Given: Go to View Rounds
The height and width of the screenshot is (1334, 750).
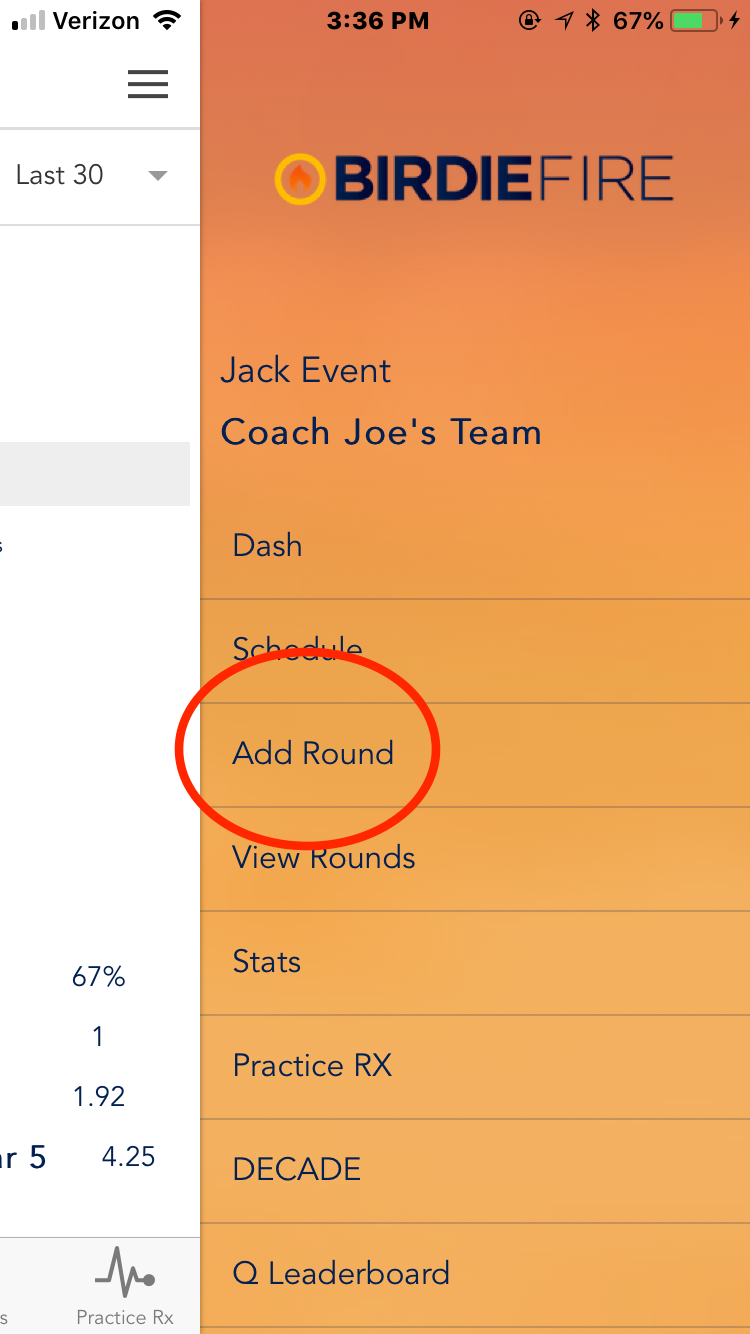Looking at the screenshot, I should coord(324,857).
